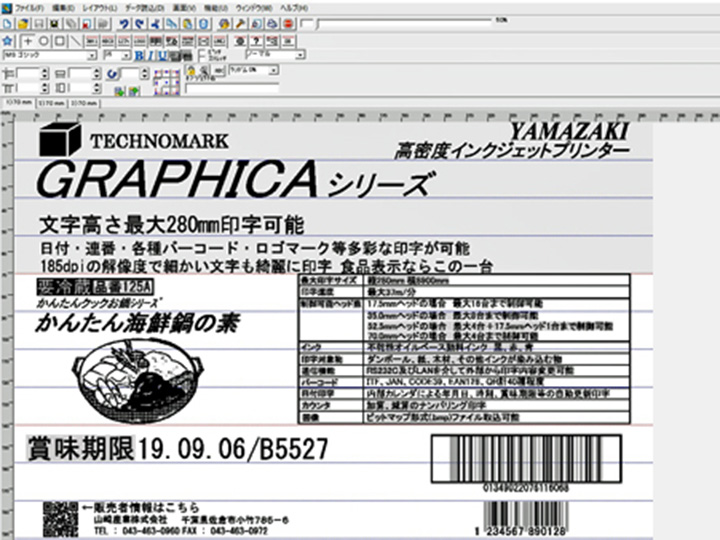Select the barcode numbered 1 234567 890128

[524, 518]
